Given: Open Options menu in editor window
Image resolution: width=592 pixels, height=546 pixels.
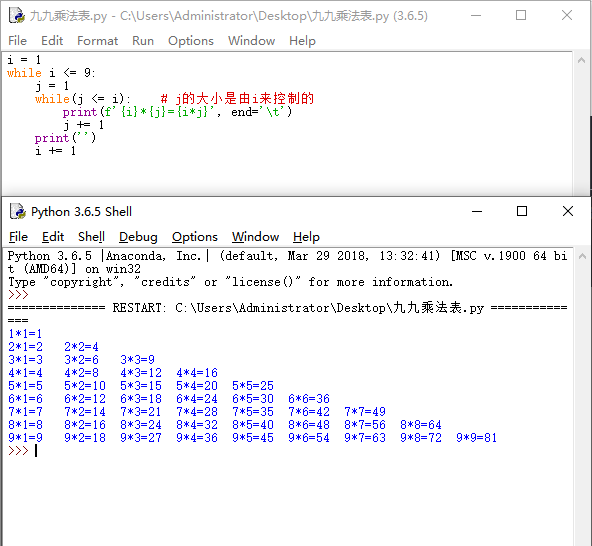Looking at the screenshot, I should pyautogui.click(x=191, y=40).
